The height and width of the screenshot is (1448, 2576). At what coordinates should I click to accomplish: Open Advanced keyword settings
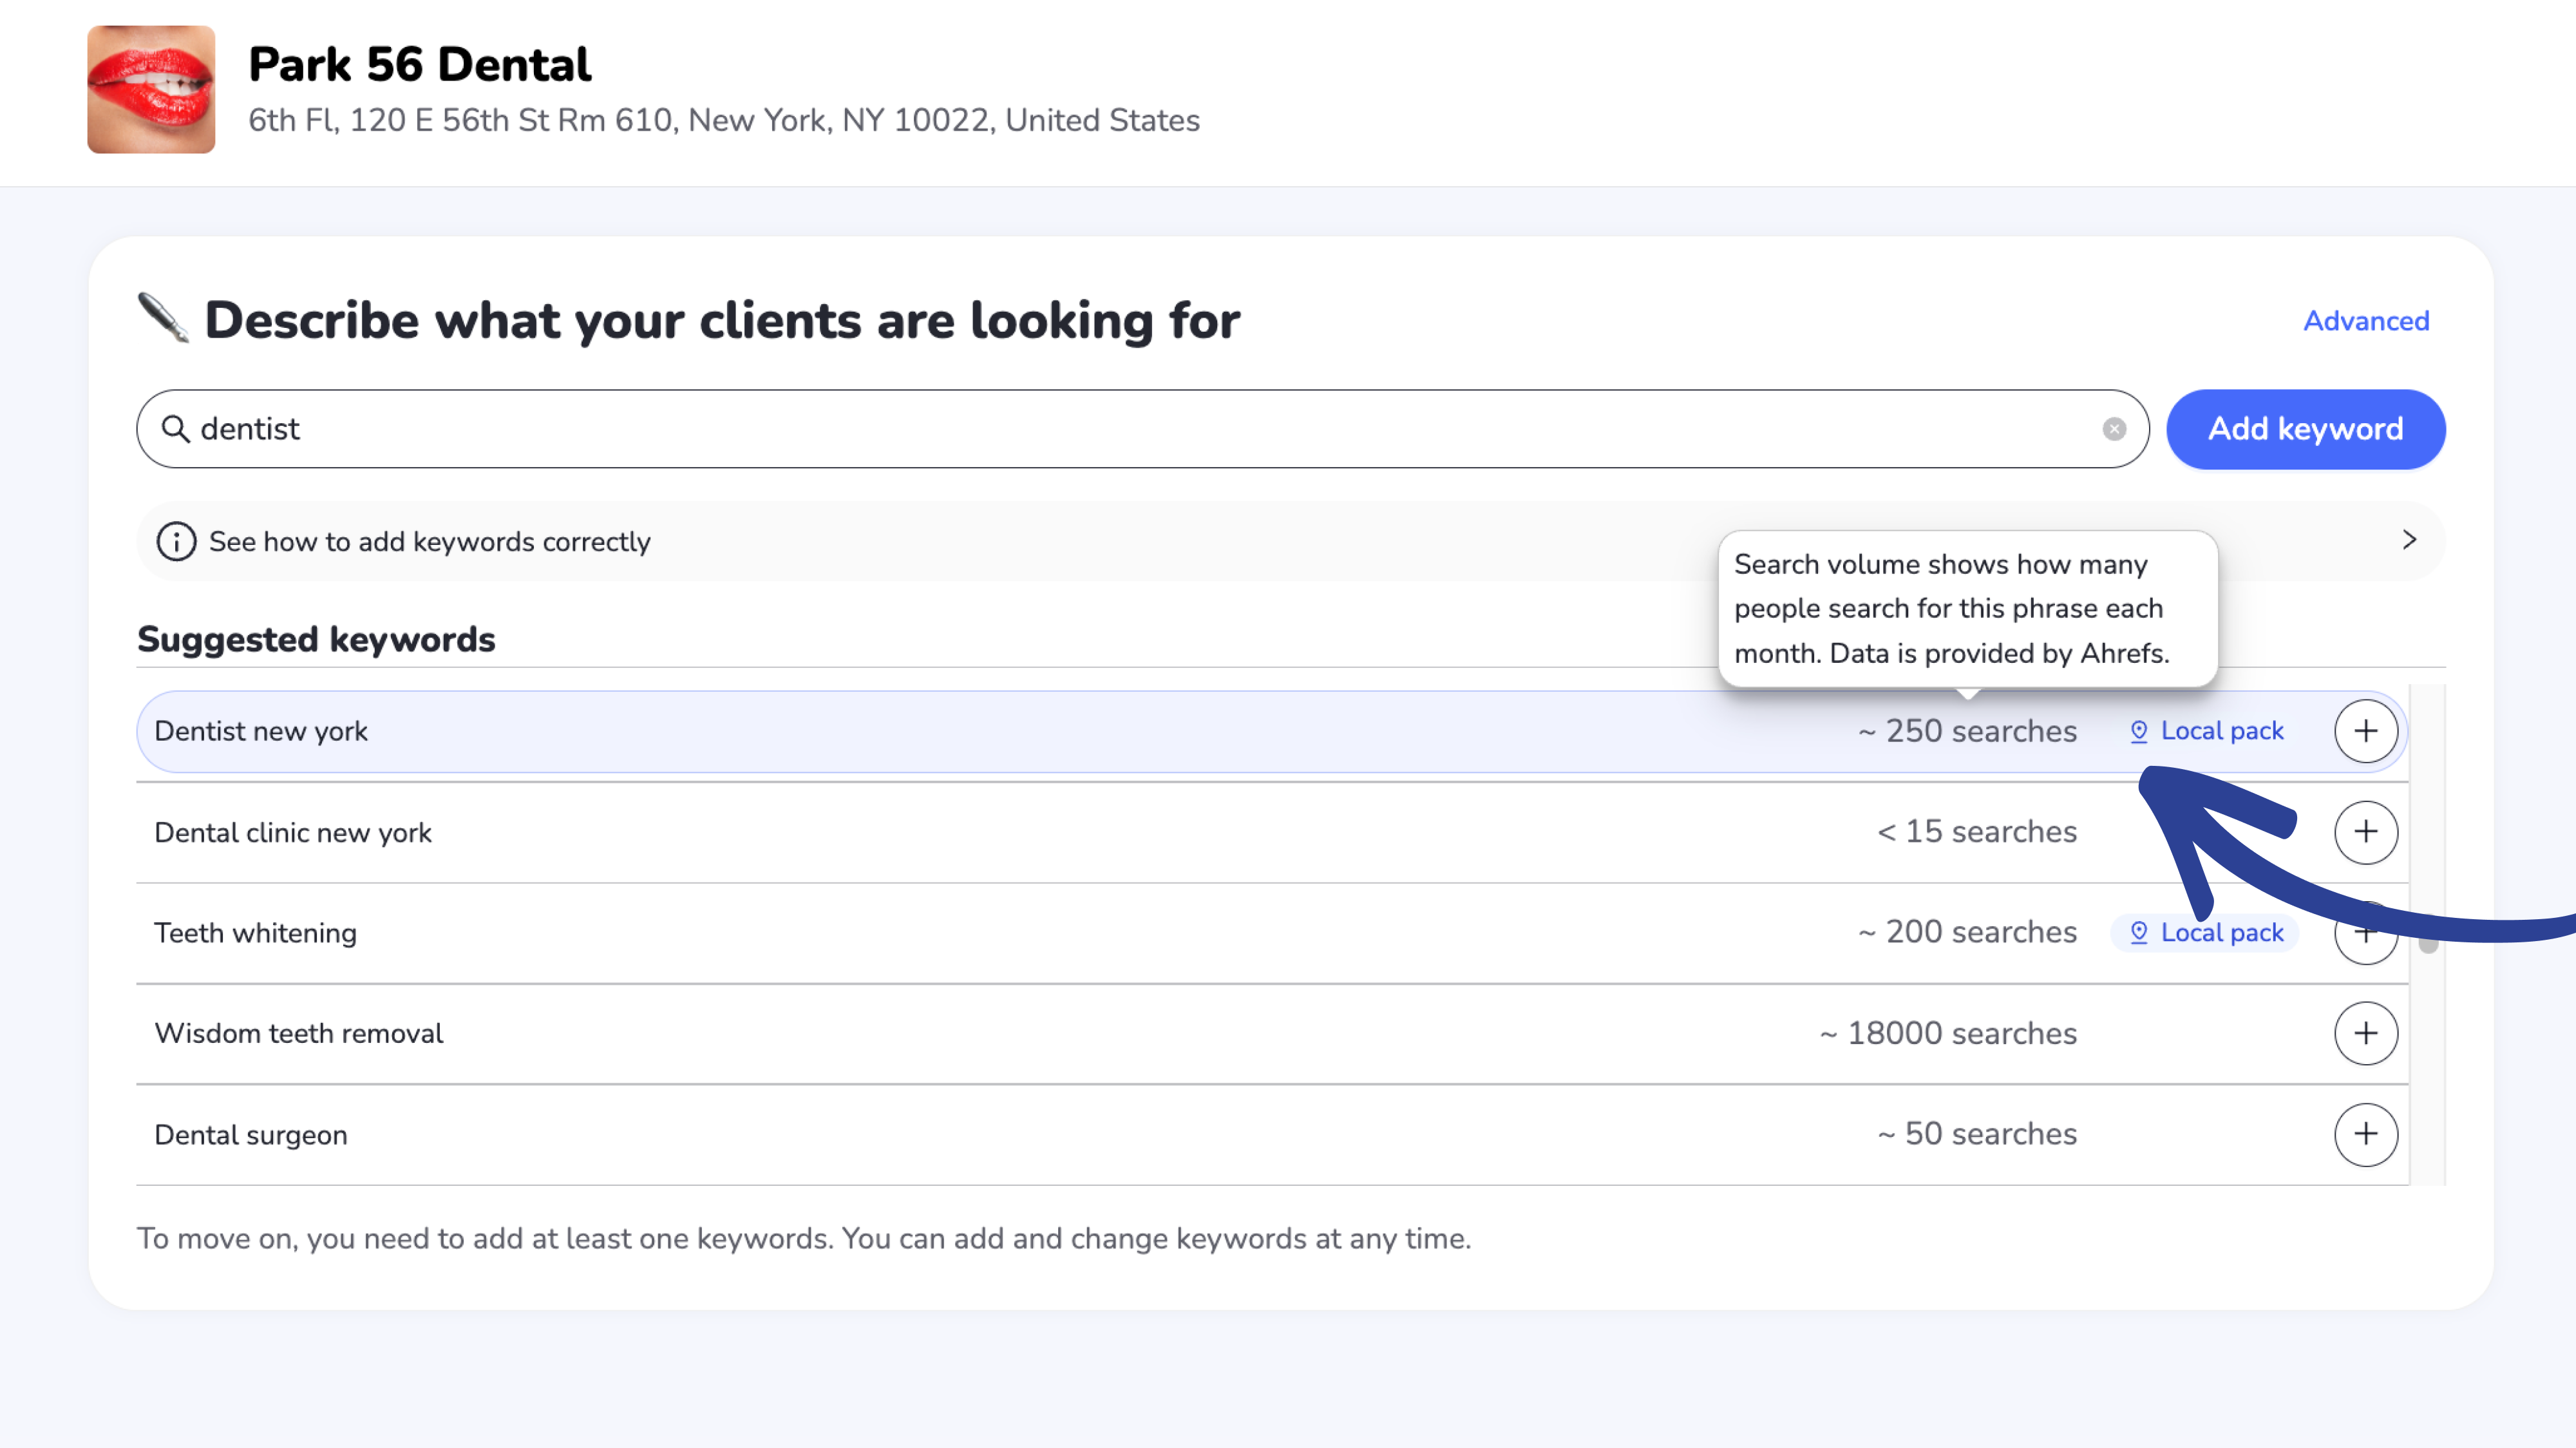tap(2365, 321)
